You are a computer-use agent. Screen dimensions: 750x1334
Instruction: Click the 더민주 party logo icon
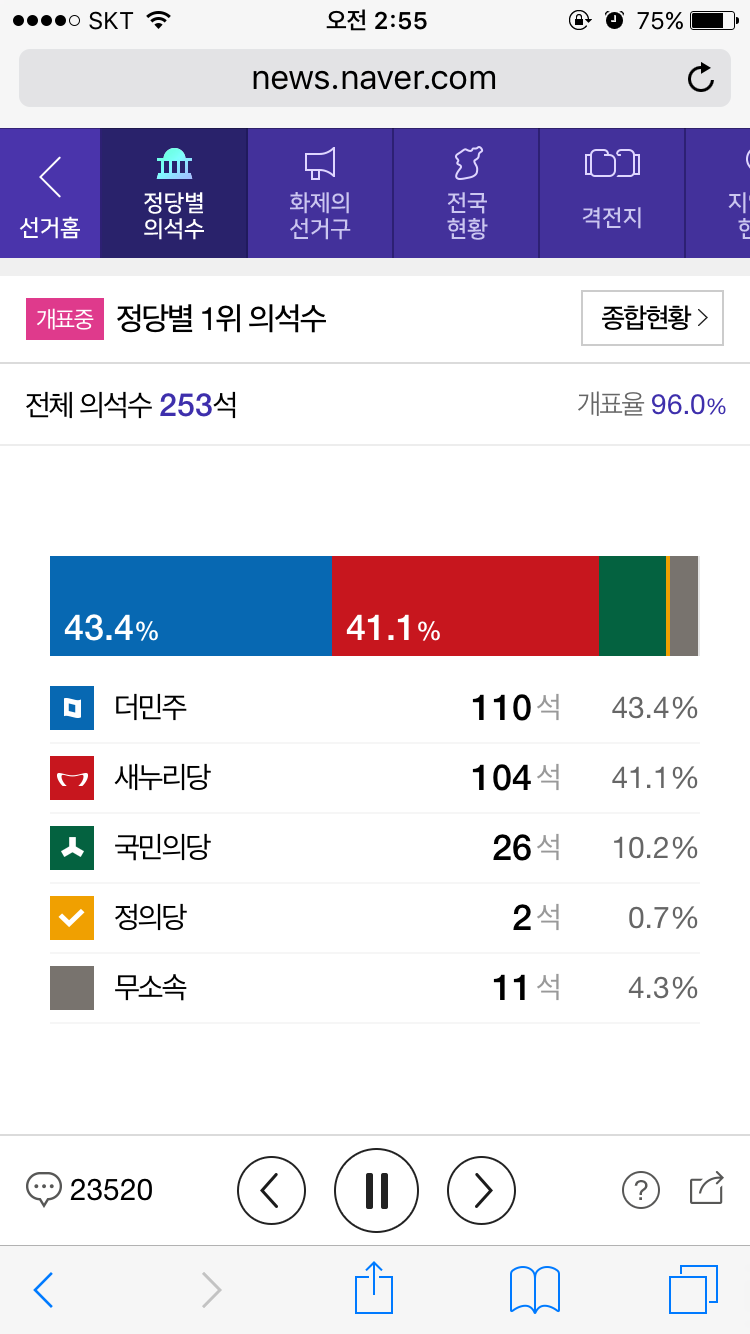[x=71, y=707]
